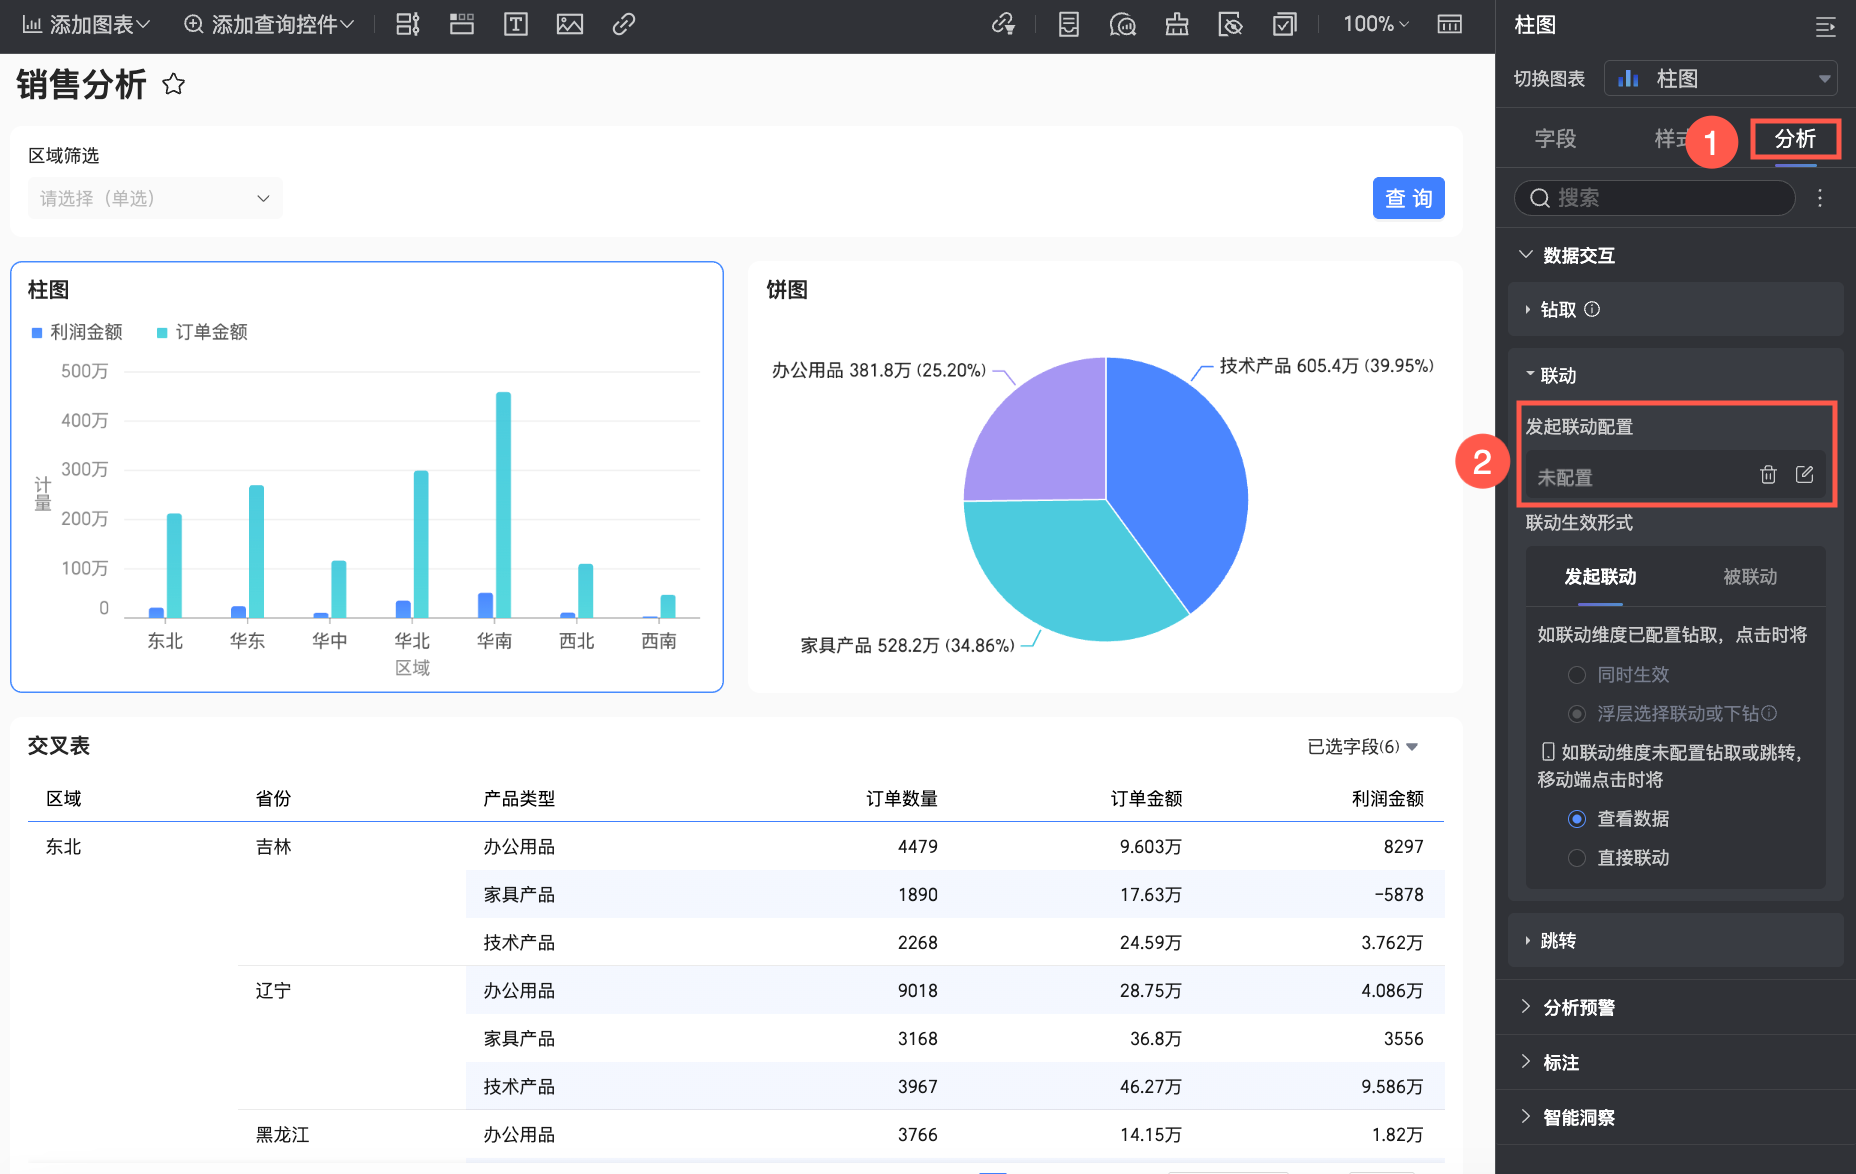Click the 饼图 chart title

[787, 290]
